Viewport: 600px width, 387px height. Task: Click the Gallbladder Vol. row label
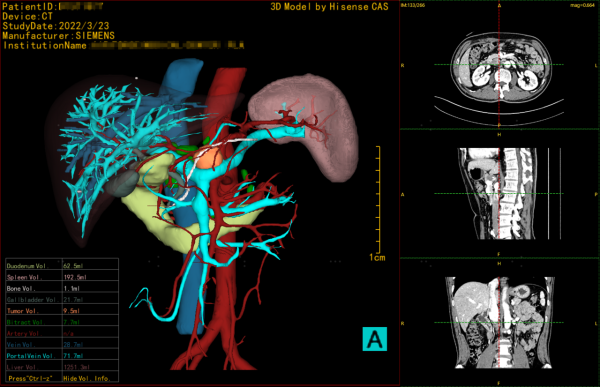tap(31, 299)
